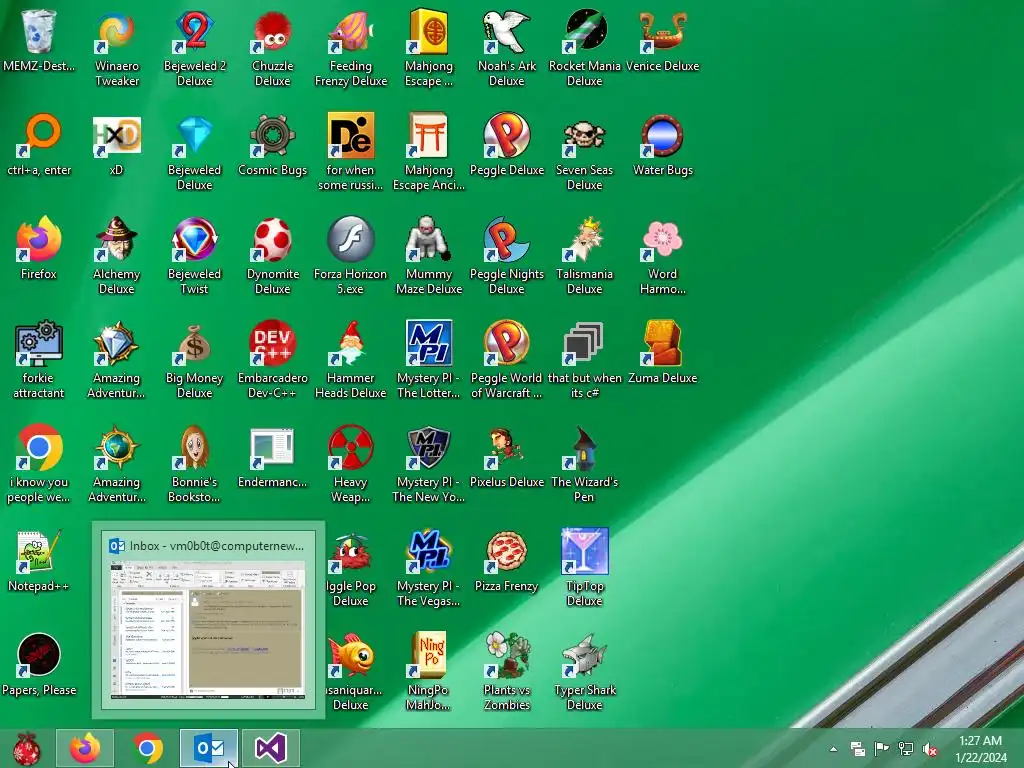1024x768 pixels.
Task: Select the Venice Deluxe gondola icon
Action: pos(663,31)
